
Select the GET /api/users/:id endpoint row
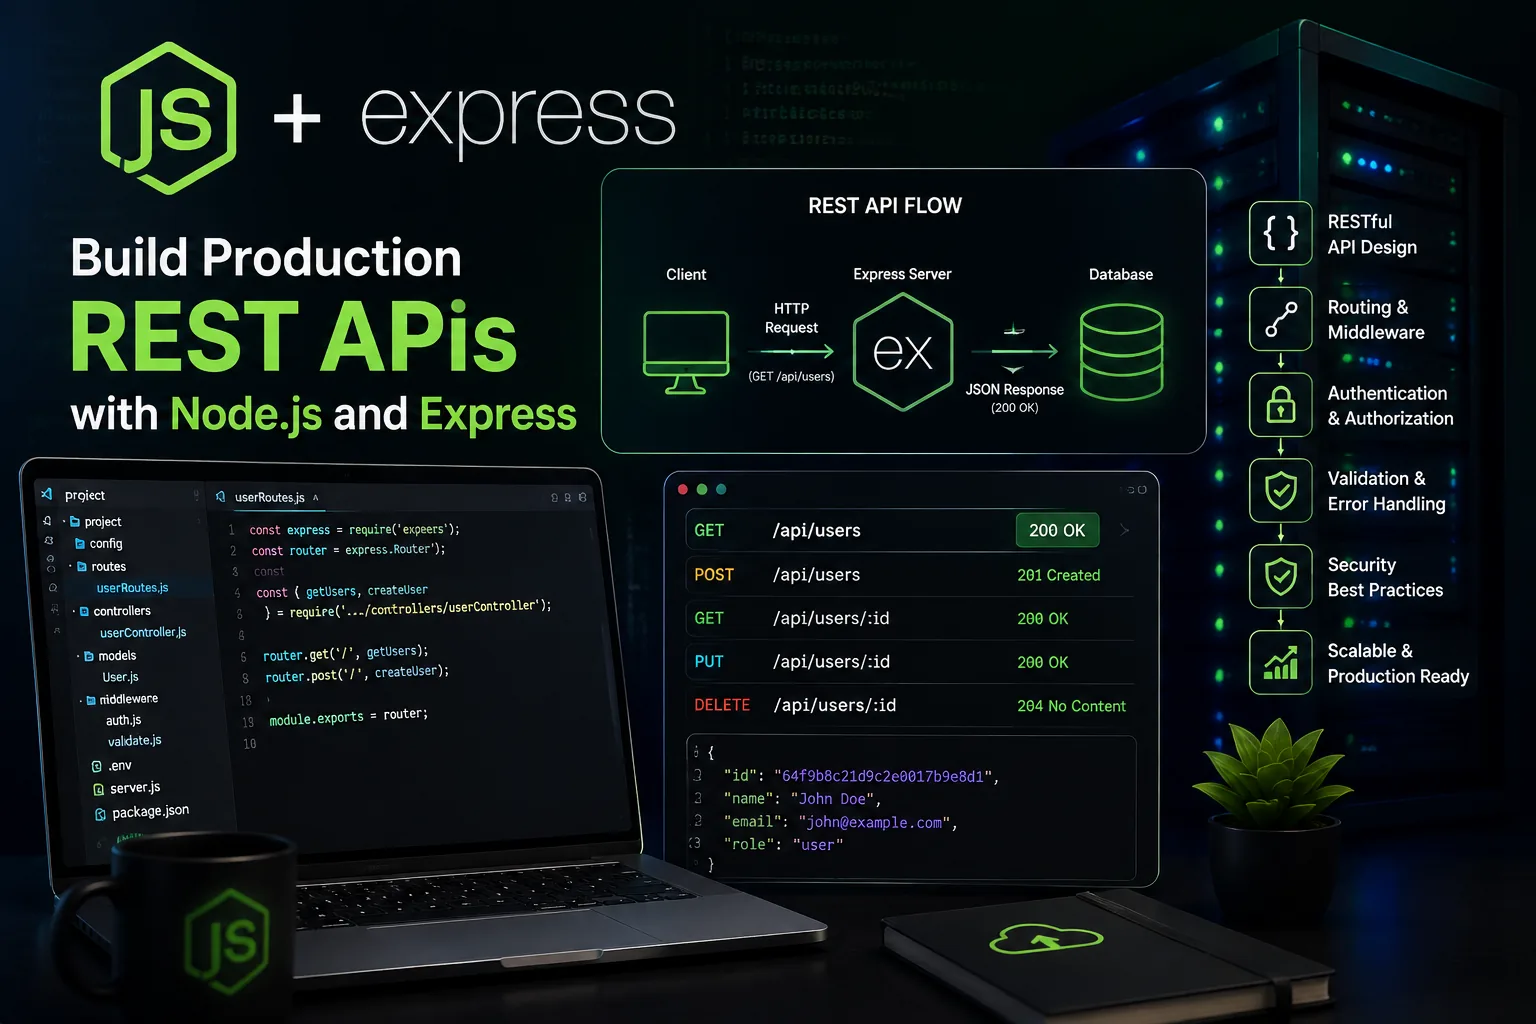[910, 618]
